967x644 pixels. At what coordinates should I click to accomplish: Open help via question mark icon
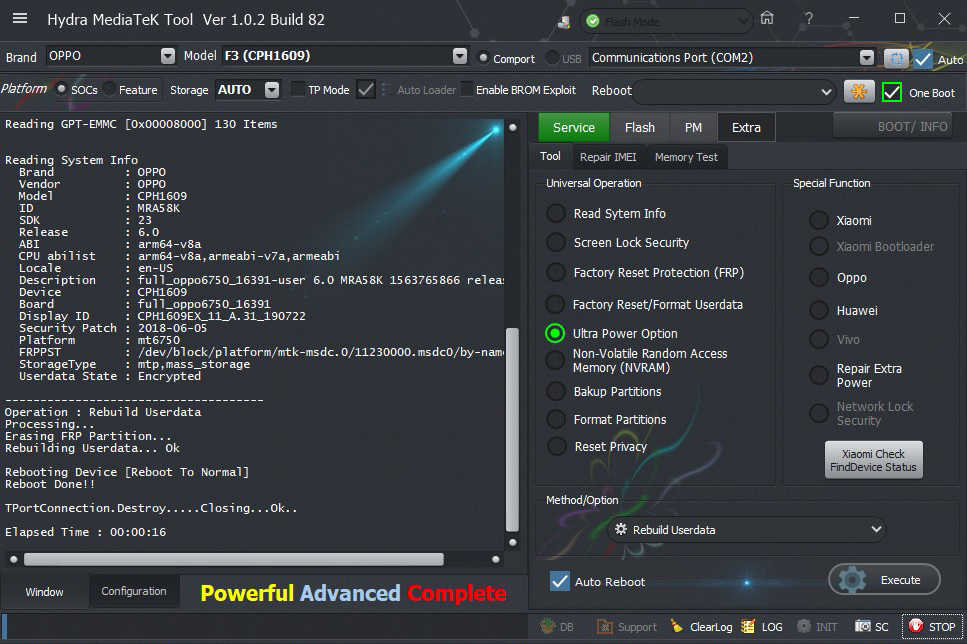[809, 19]
